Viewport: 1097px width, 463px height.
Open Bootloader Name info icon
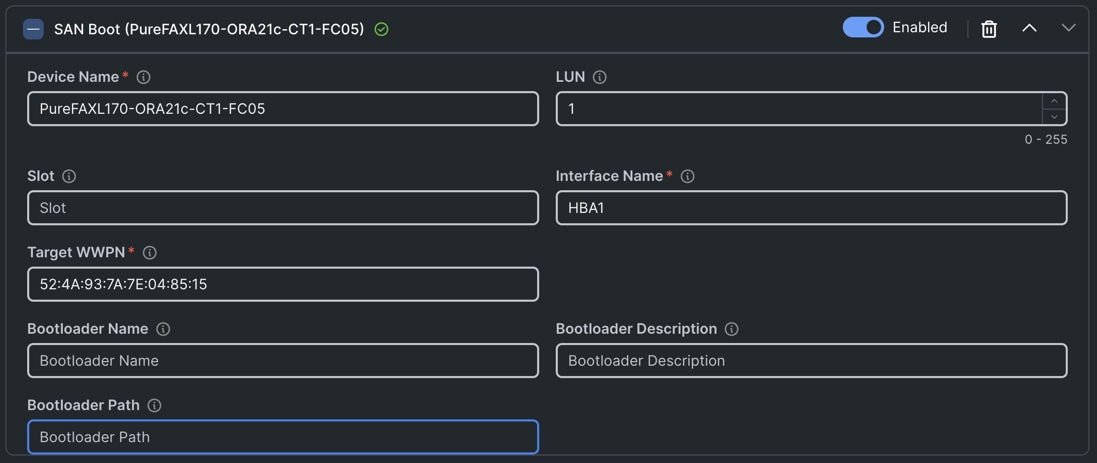coord(163,329)
